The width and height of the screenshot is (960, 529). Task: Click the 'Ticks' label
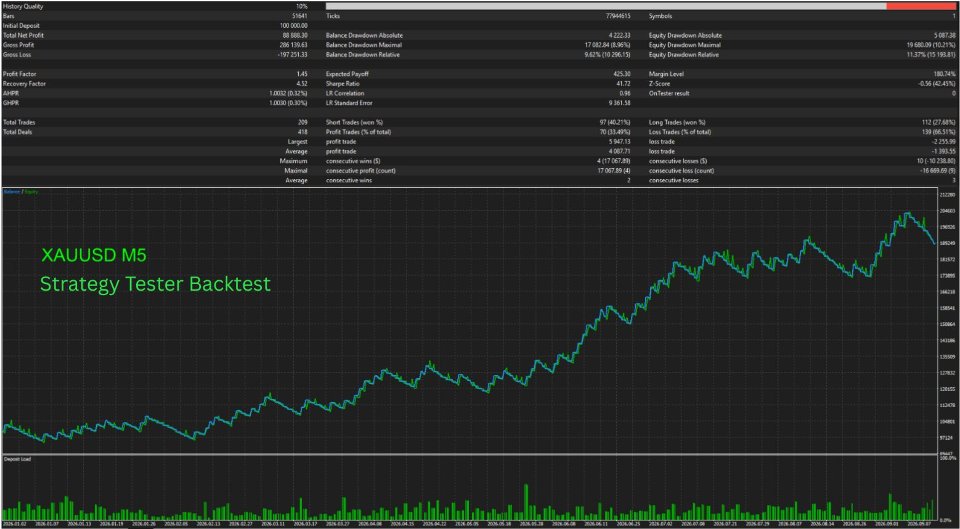[x=332, y=16]
